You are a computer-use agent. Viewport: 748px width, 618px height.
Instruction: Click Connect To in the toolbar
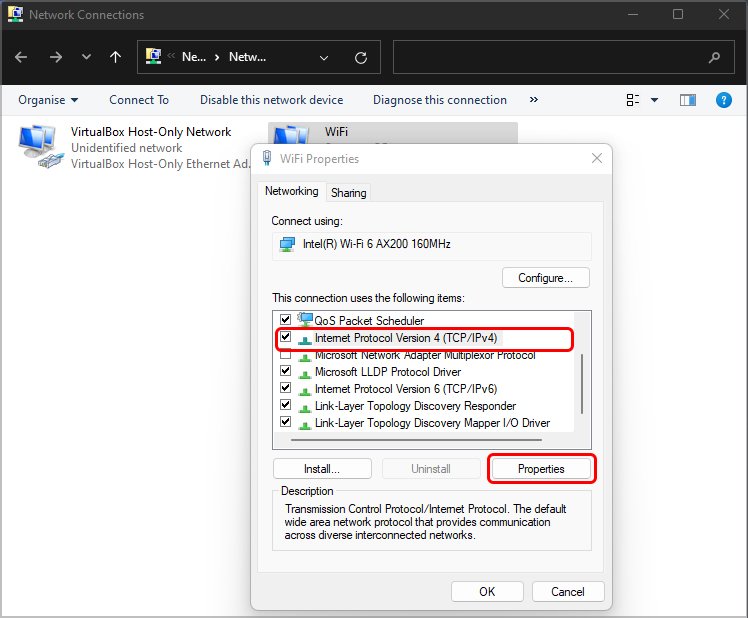(x=139, y=100)
